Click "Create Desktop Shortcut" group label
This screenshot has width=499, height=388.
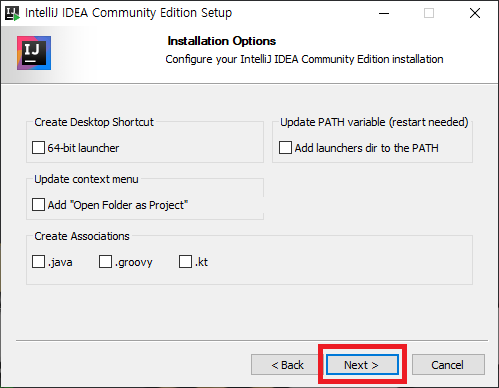click(x=94, y=122)
